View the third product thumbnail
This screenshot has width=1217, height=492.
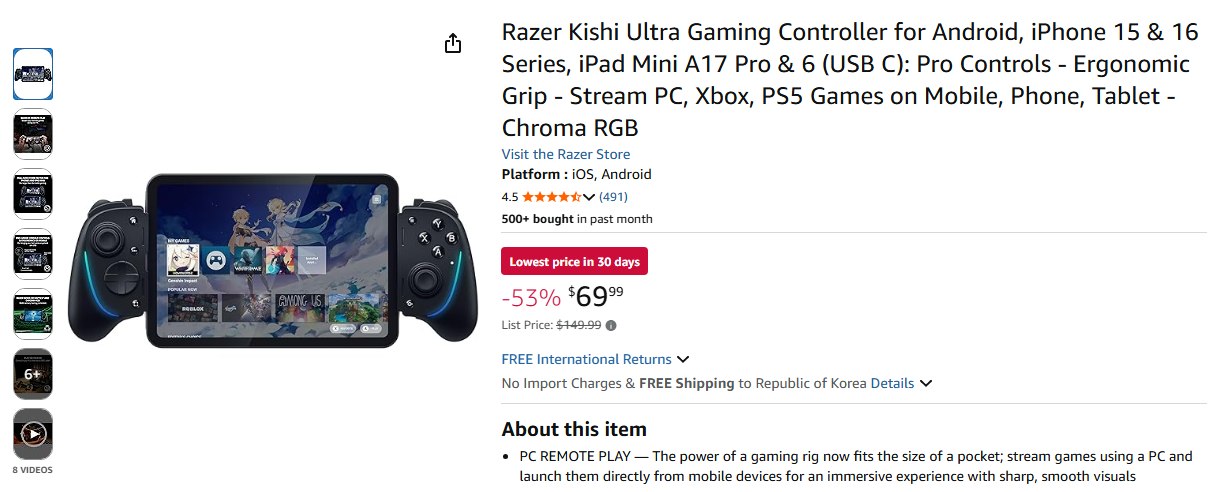33,194
